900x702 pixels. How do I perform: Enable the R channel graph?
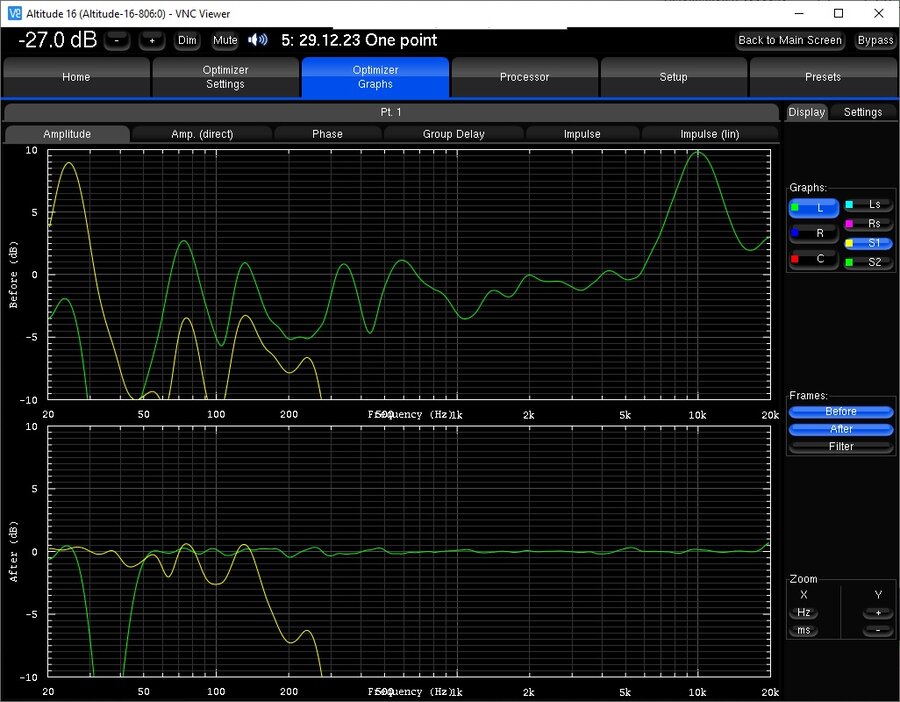(x=813, y=233)
